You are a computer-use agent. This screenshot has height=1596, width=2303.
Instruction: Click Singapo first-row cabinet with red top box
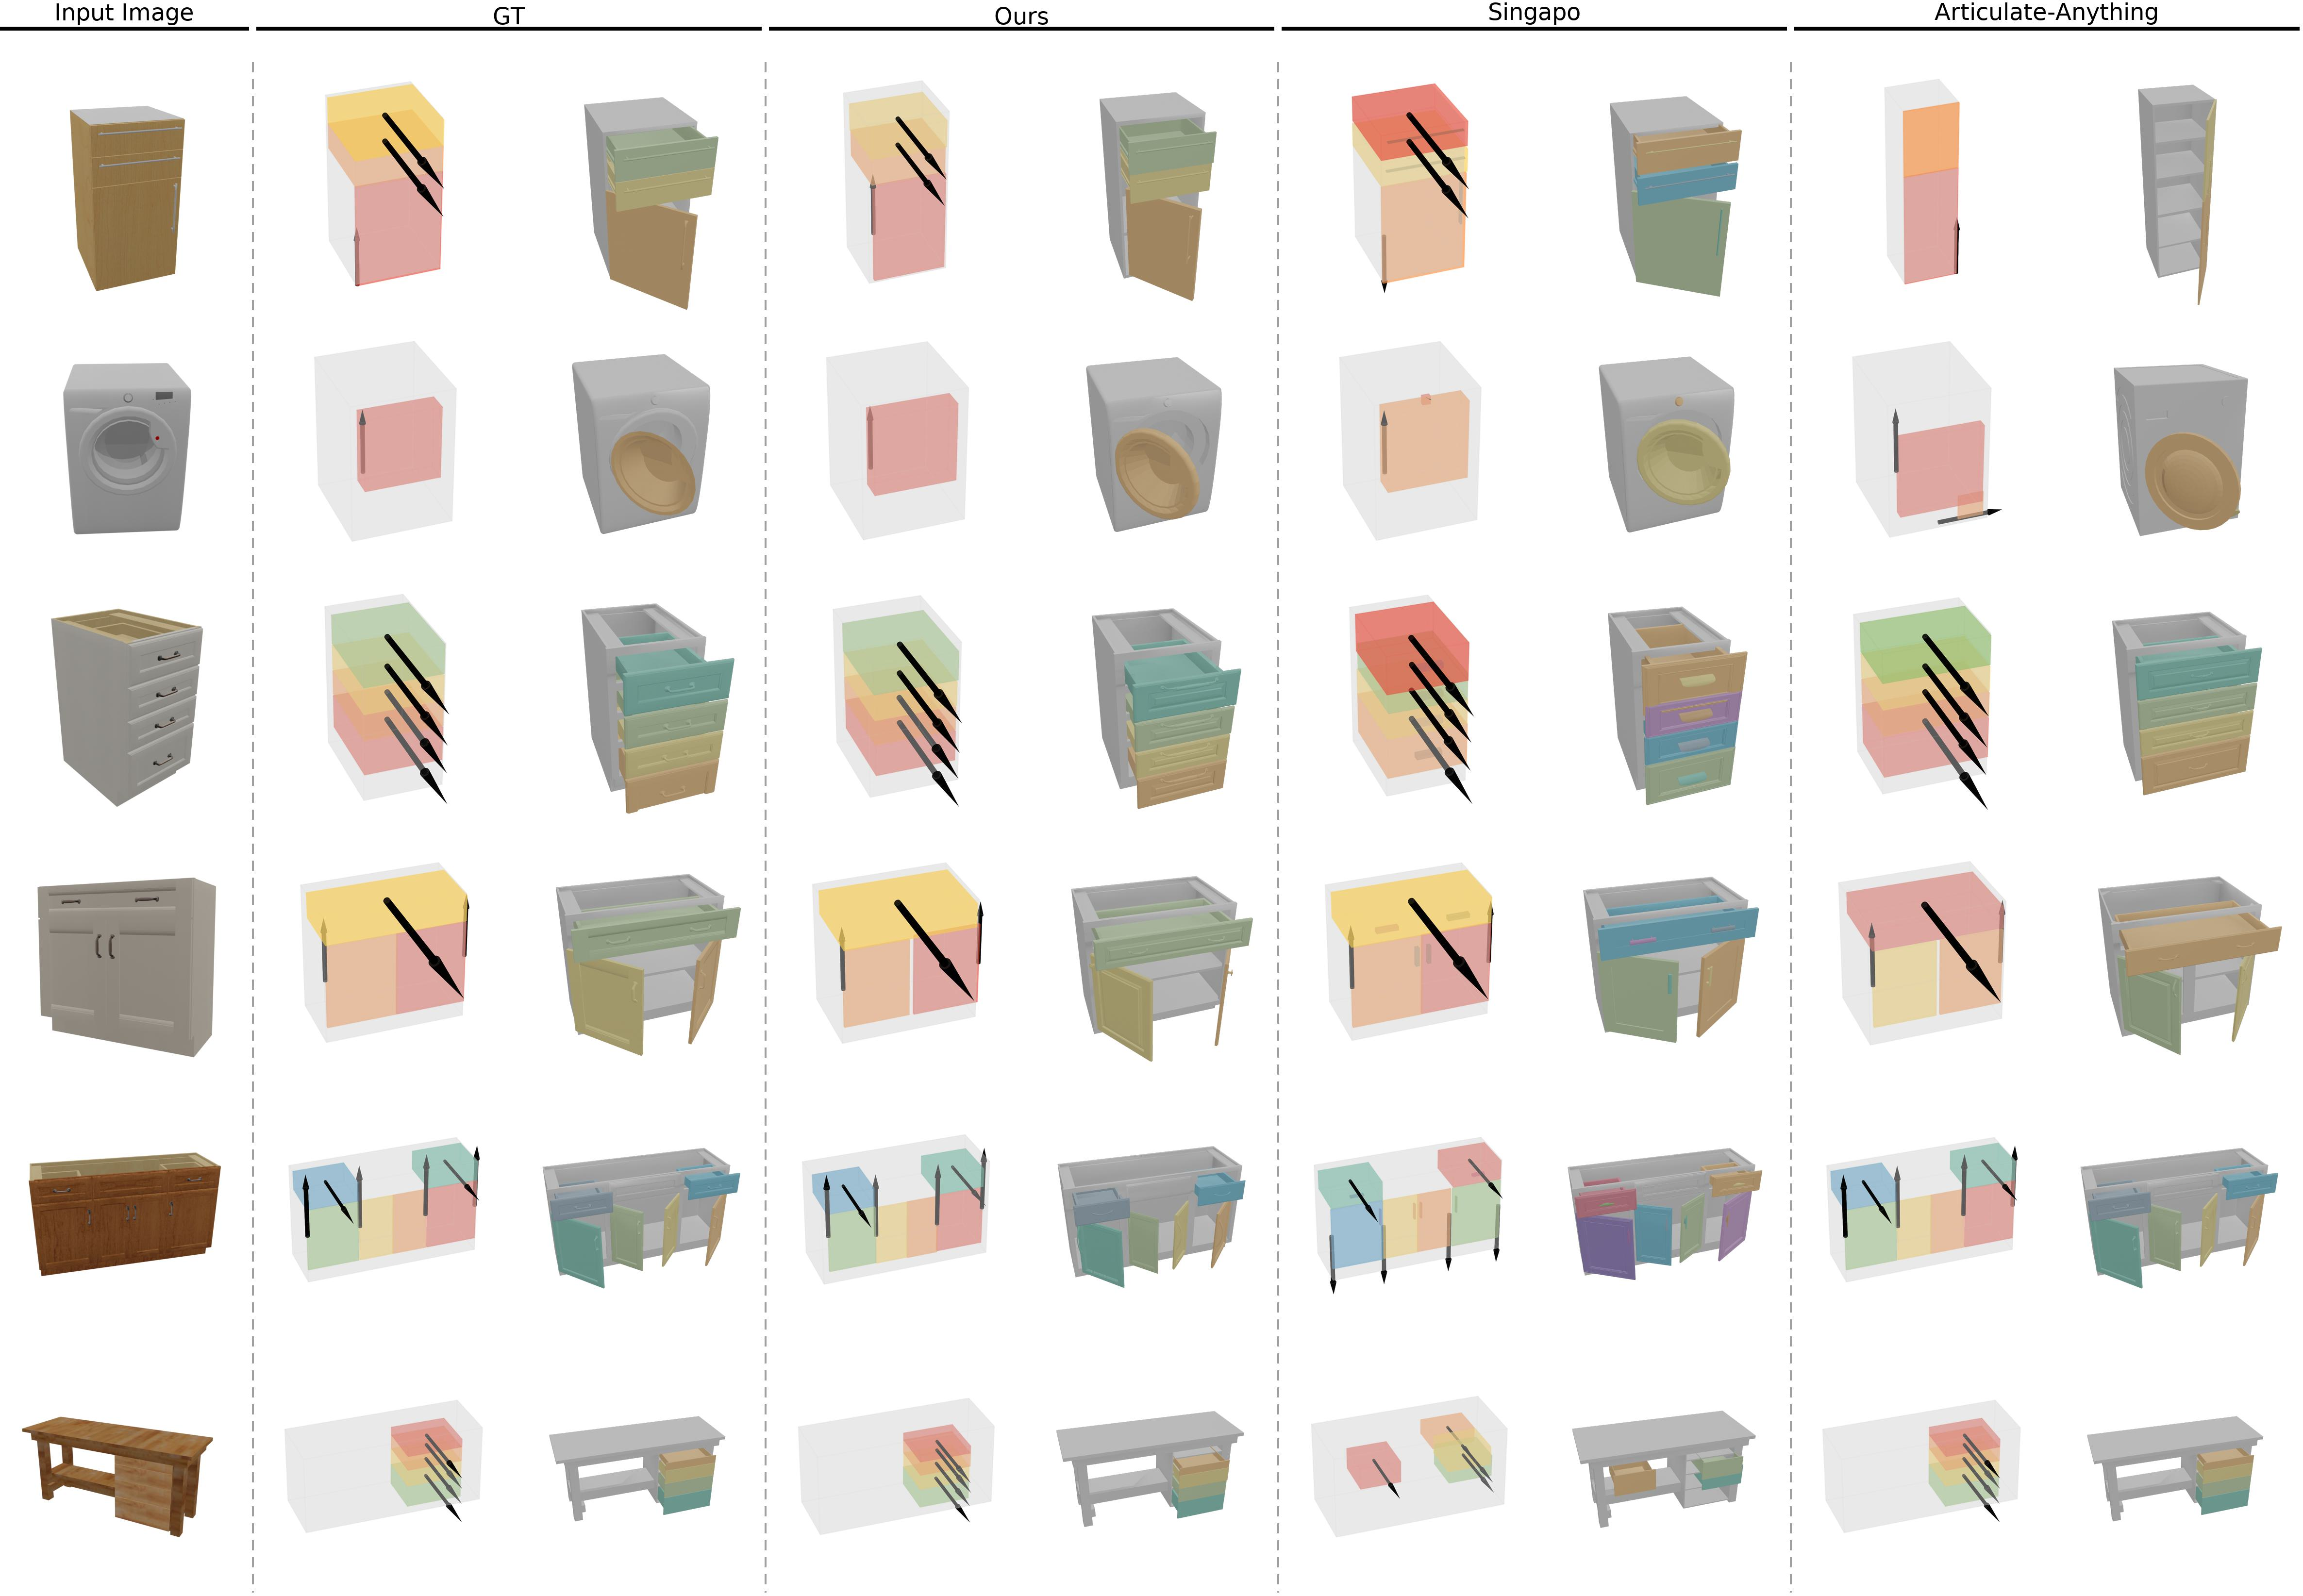point(1410,188)
